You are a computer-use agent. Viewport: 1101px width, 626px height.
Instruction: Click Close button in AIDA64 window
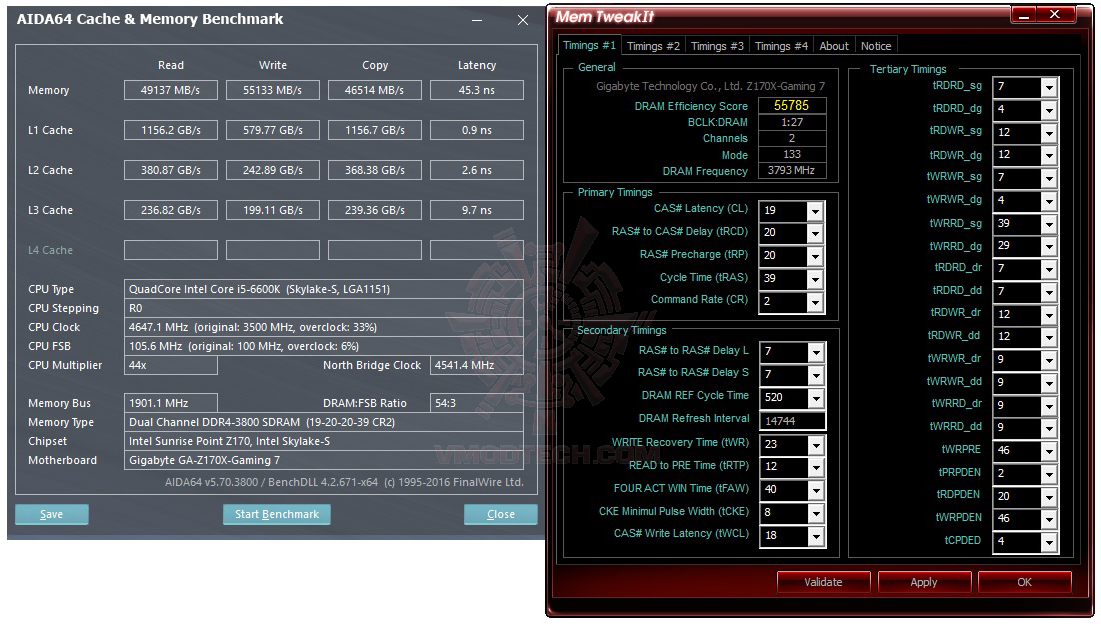click(x=501, y=514)
